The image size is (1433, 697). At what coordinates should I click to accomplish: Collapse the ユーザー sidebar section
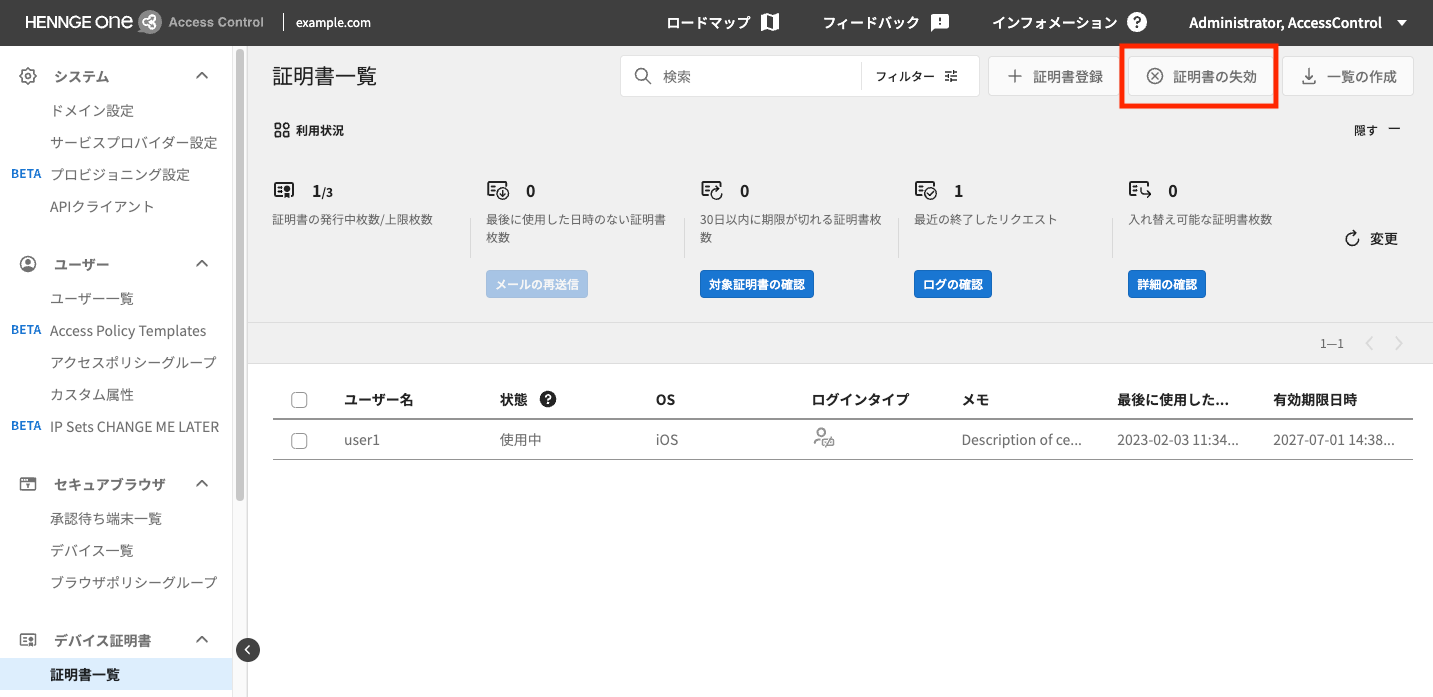pyautogui.click(x=202, y=264)
